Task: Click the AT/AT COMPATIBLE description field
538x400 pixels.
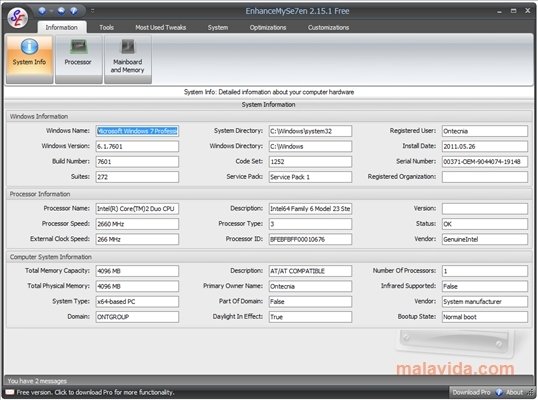Action: coord(310,271)
